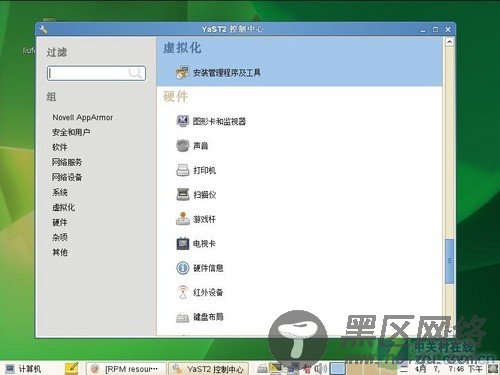Click the vertical scrollbar thumb
The height and width of the screenshot is (375, 500).
(x=449, y=261)
